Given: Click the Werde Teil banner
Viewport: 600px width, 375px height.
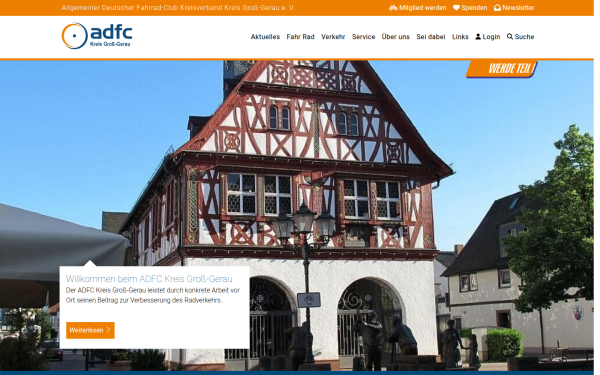Looking at the screenshot, I should click(502, 69).
